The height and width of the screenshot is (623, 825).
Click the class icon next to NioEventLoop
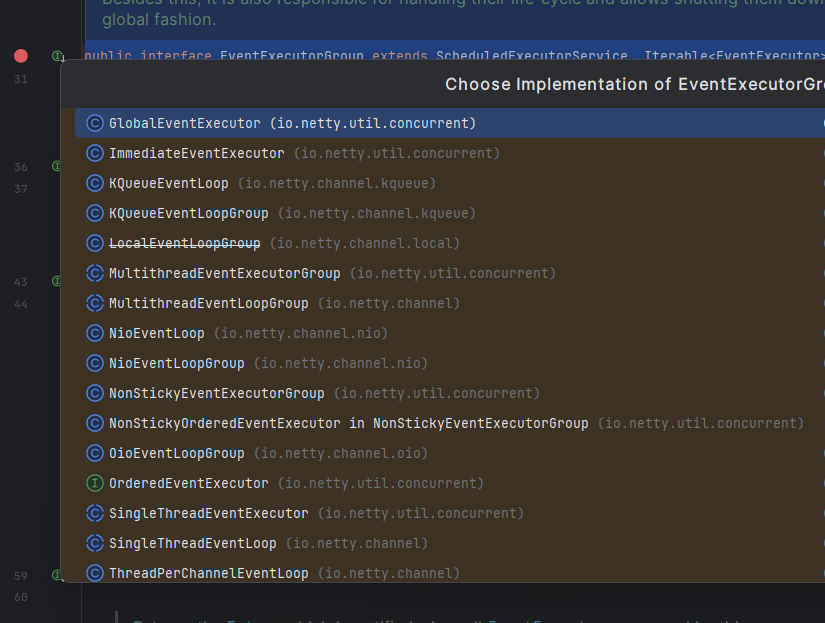95,333
